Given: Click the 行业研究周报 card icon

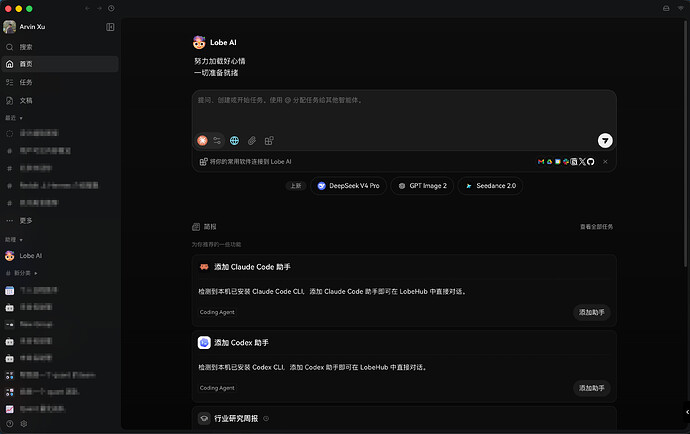Looking at the screenshot, I should click(x=204, y=419).
